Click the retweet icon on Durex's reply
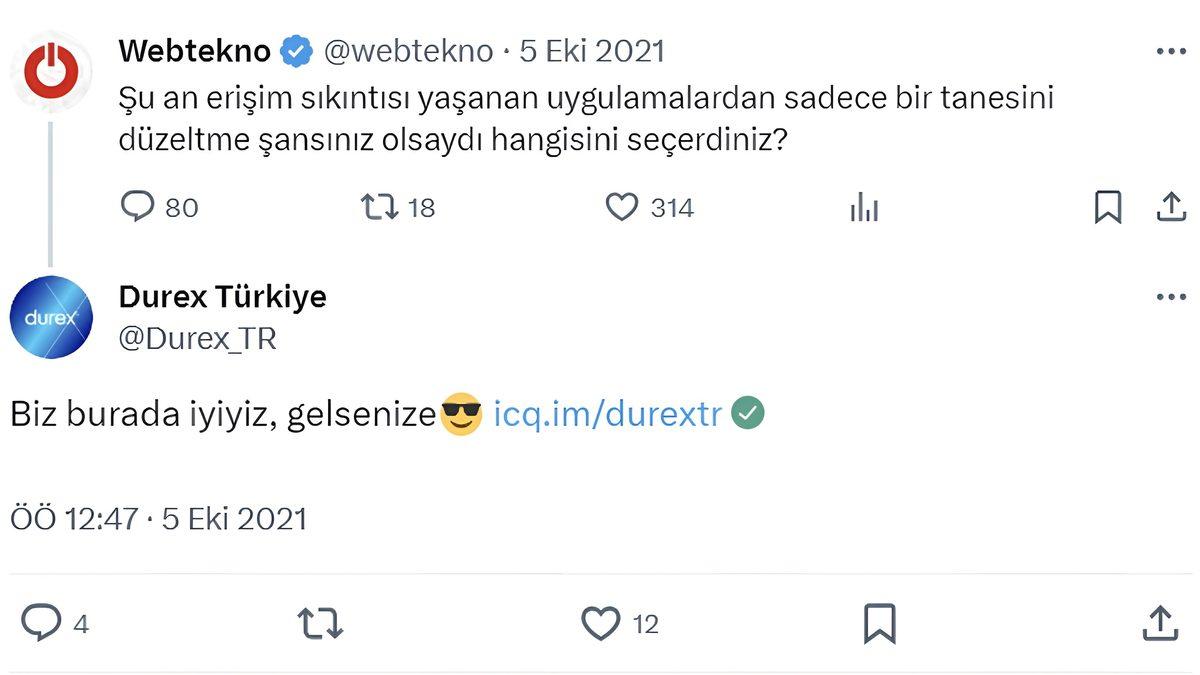The width and height of the screenshot is (1200, 675). pyautogui.click(x=318, y=622)
